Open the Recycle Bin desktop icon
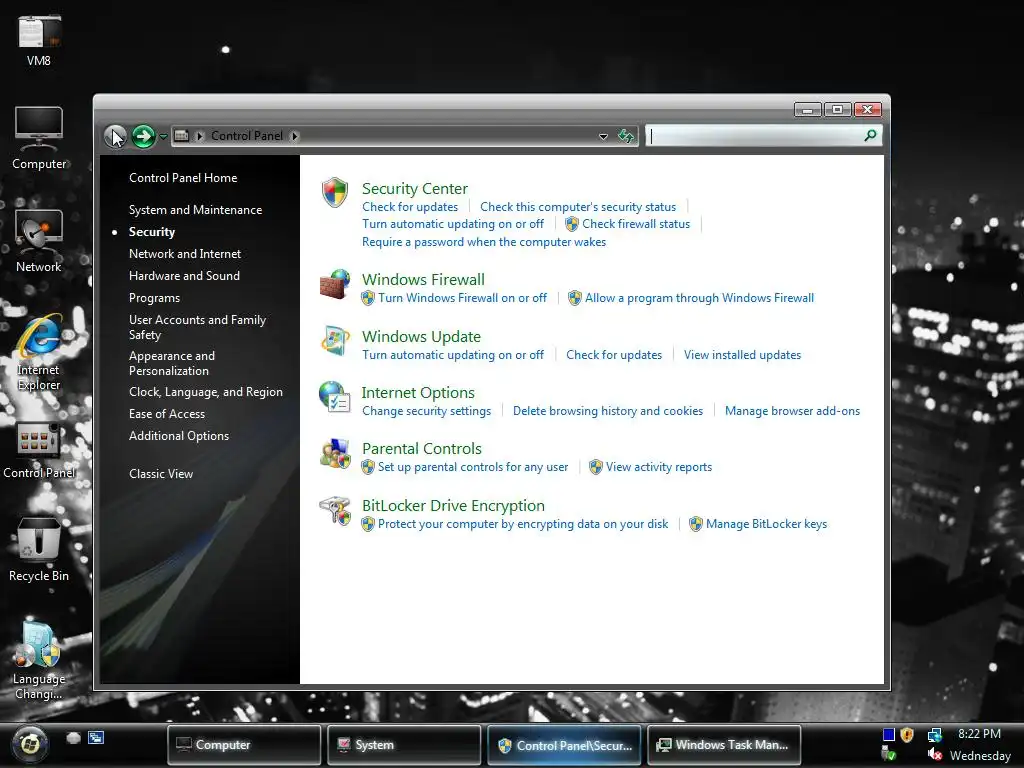 coord(39,550)
